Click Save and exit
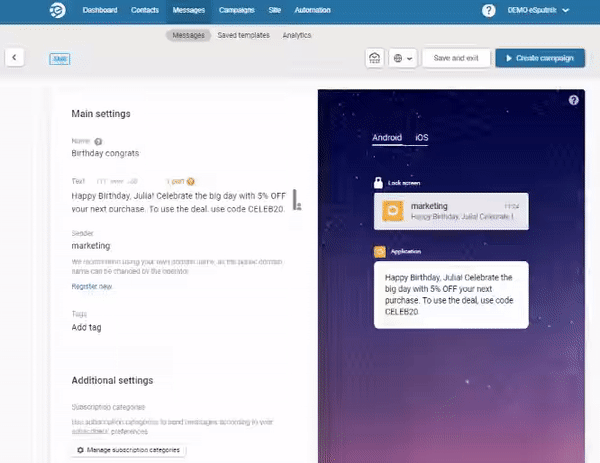 [x=456, y=58]
